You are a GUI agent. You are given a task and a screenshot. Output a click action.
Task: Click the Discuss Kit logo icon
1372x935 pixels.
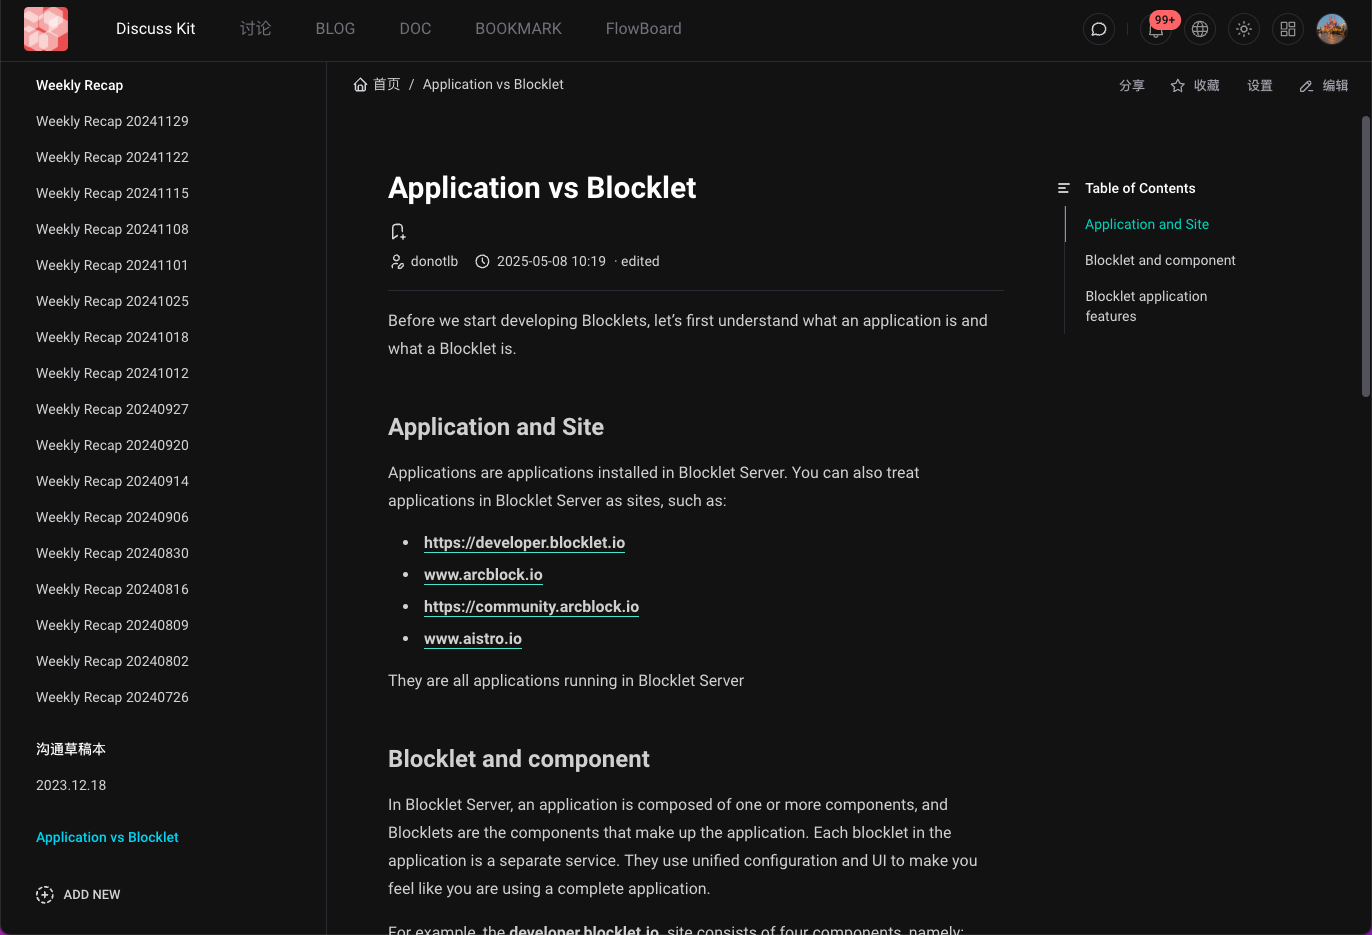46,29
